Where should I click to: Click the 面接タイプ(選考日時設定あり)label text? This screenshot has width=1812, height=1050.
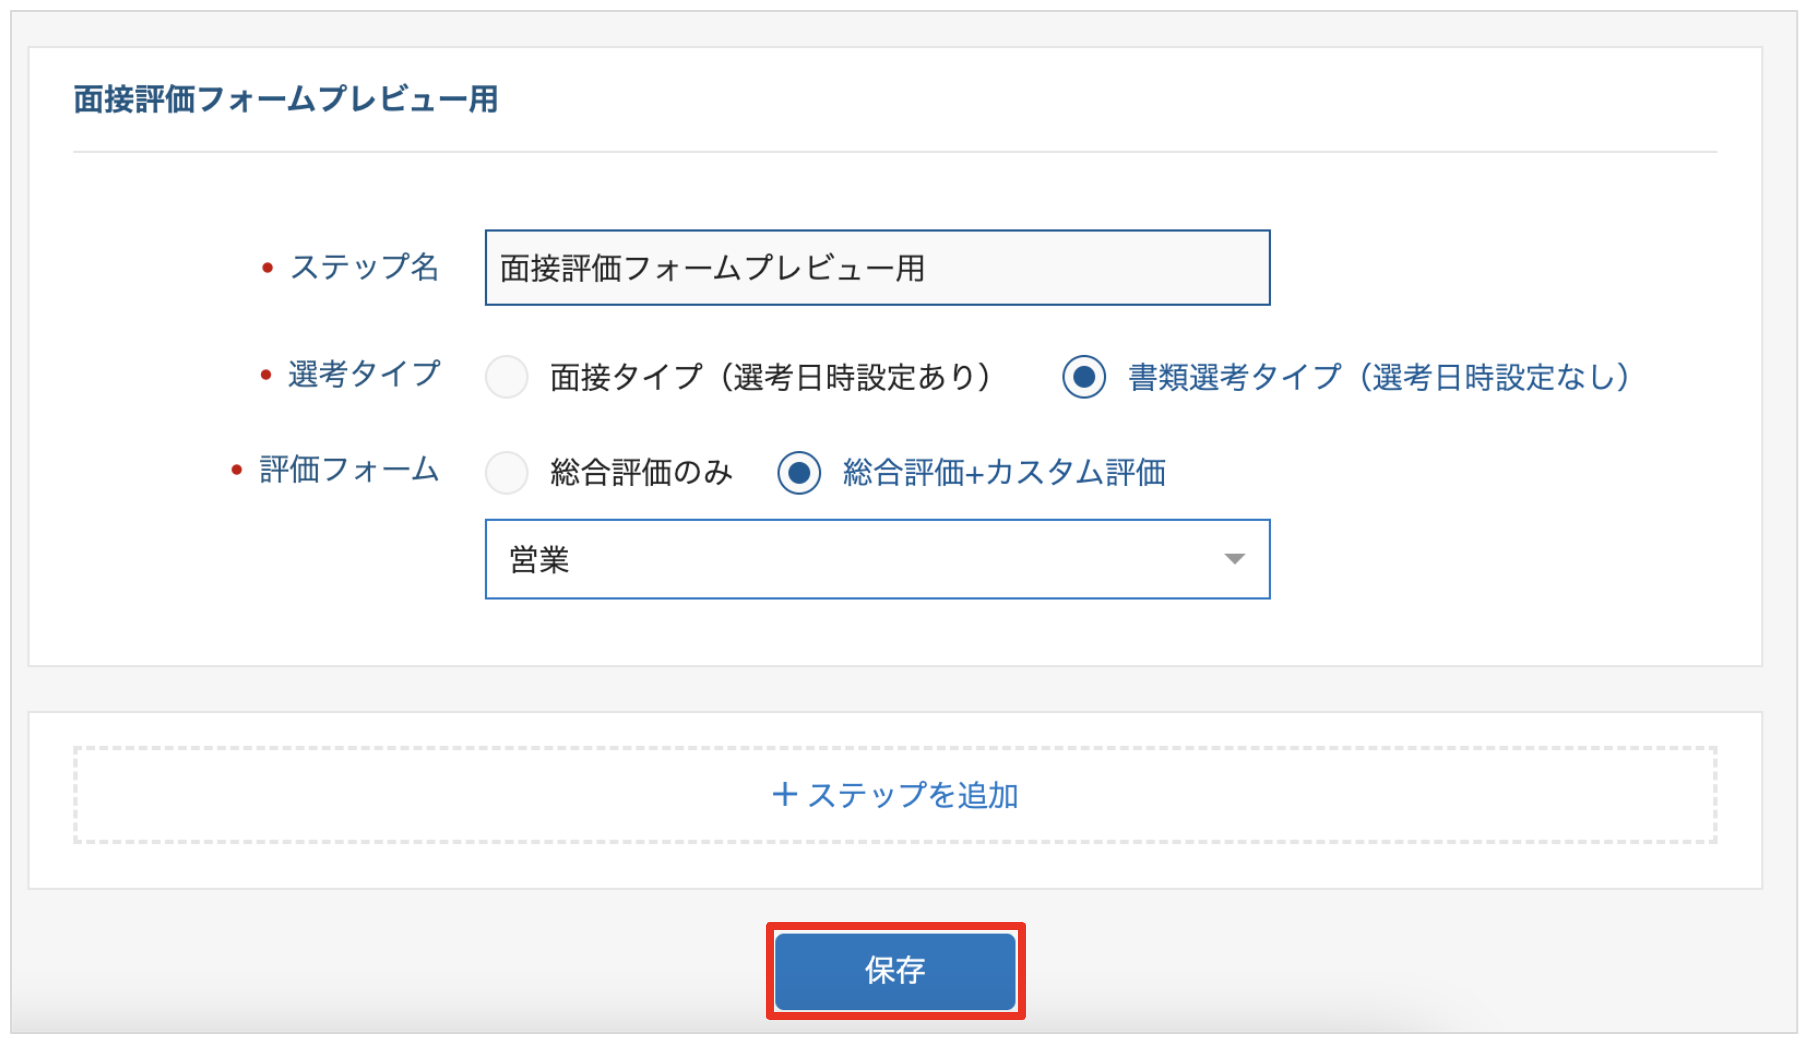click(x=770, y=377)
